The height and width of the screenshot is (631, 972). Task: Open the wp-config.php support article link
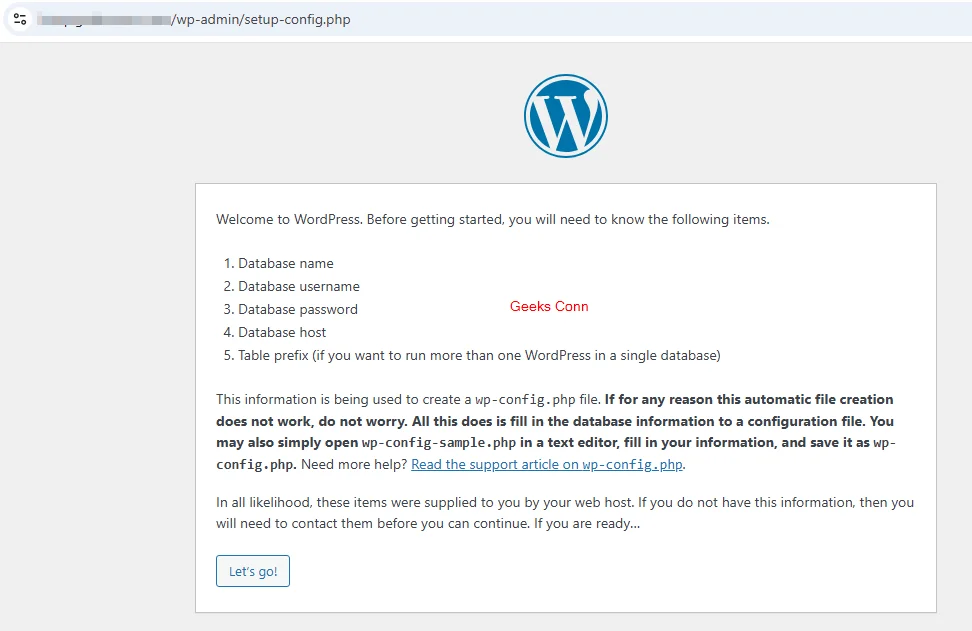[546, 464]
